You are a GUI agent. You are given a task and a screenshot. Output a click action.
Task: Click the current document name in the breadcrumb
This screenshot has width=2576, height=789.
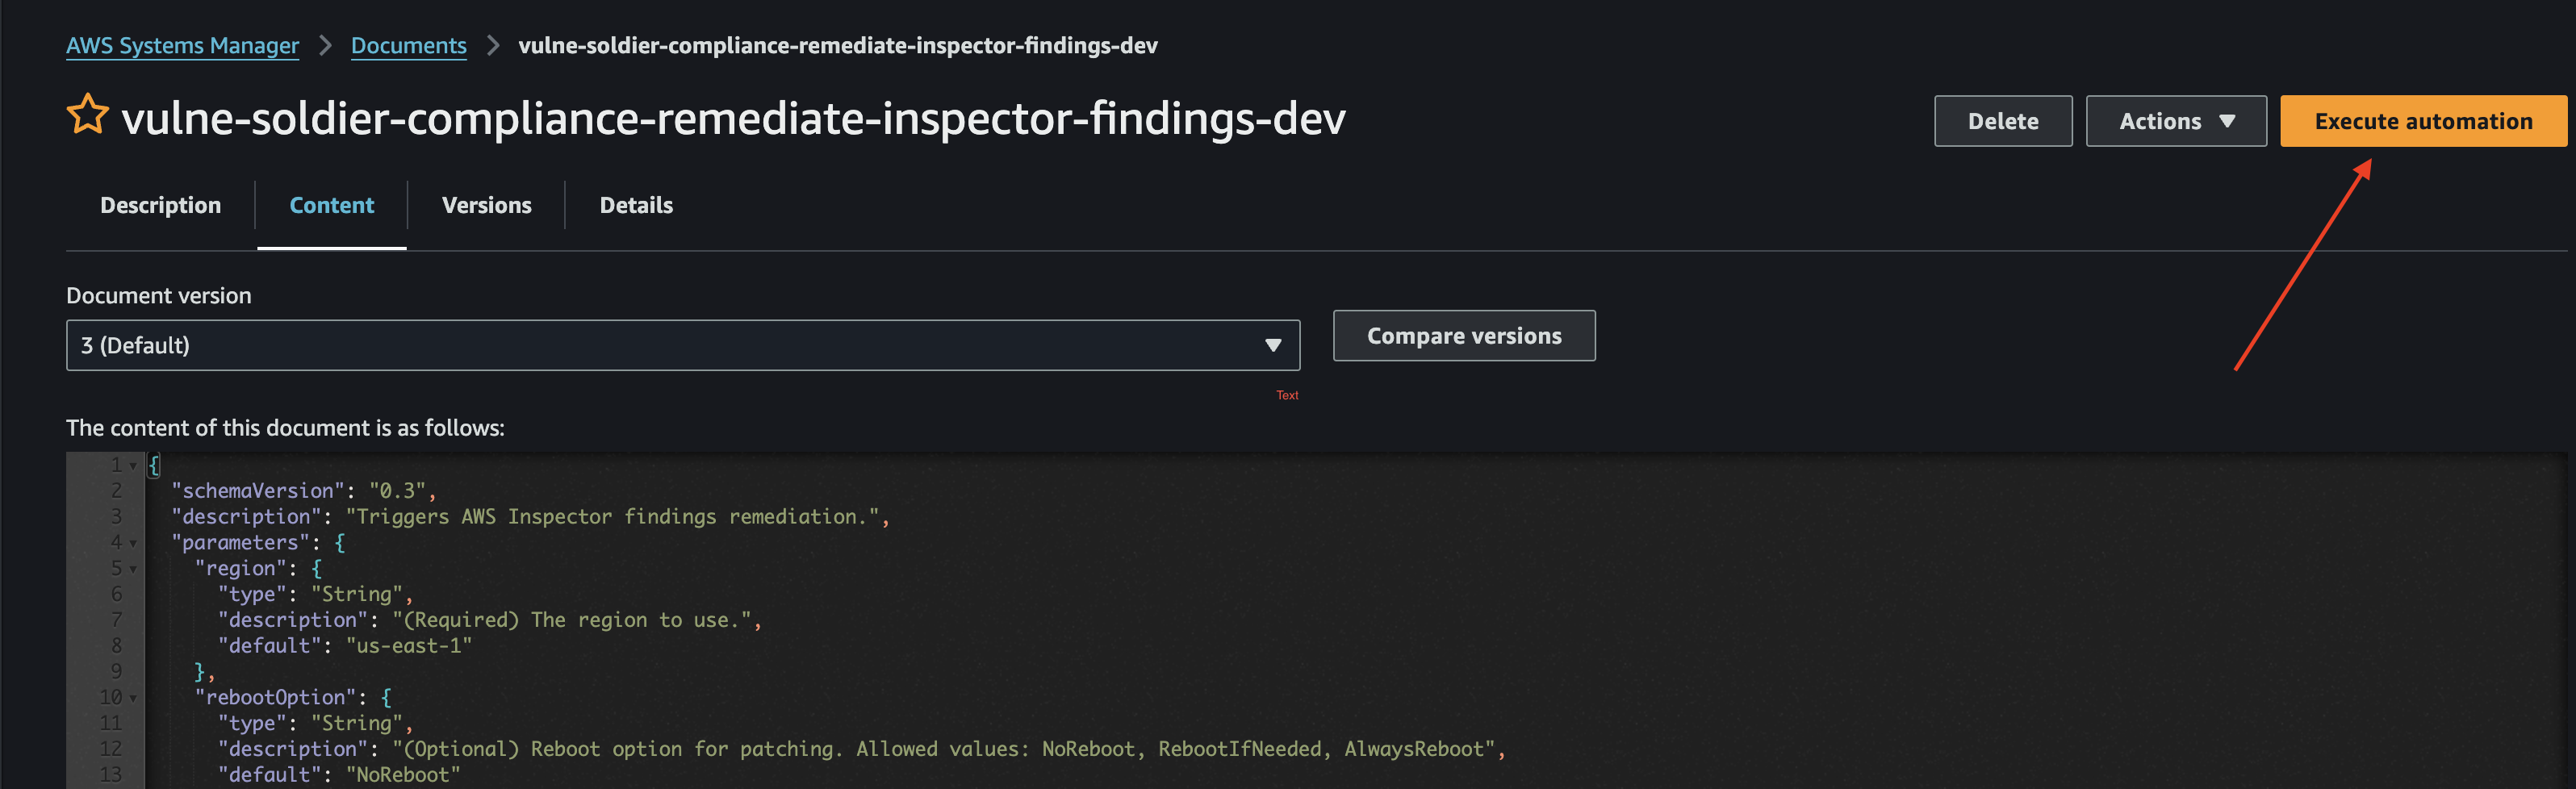point(838,45)
